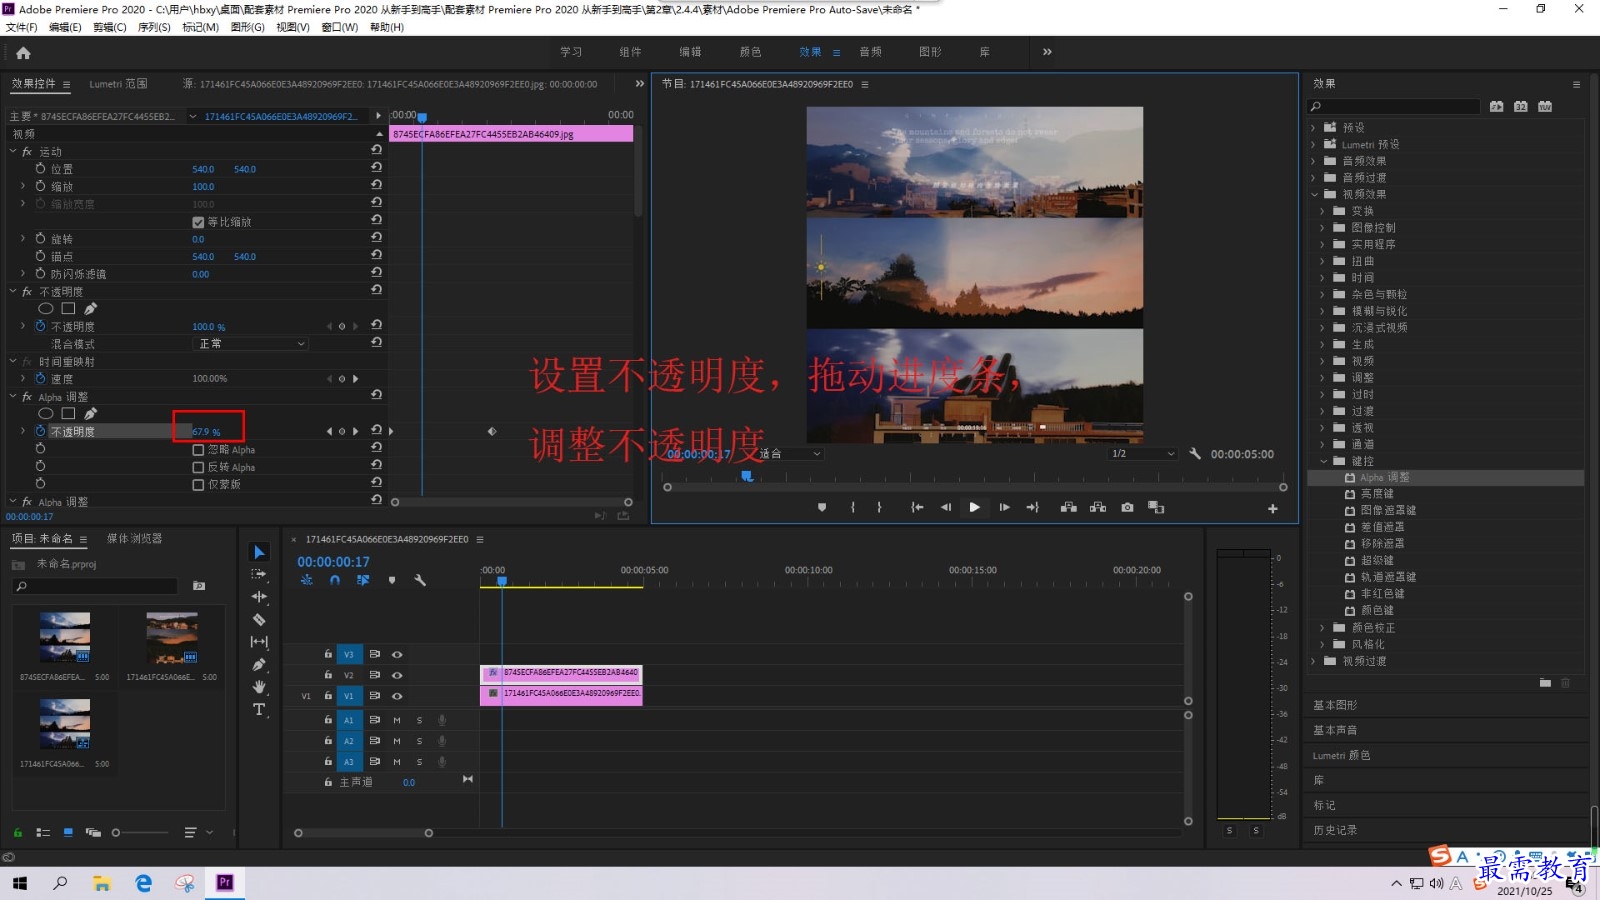Toggle V1 track visibility eye
Image resolution: width=1600 pixels, height=900 pixels.
tap(397, 696)
